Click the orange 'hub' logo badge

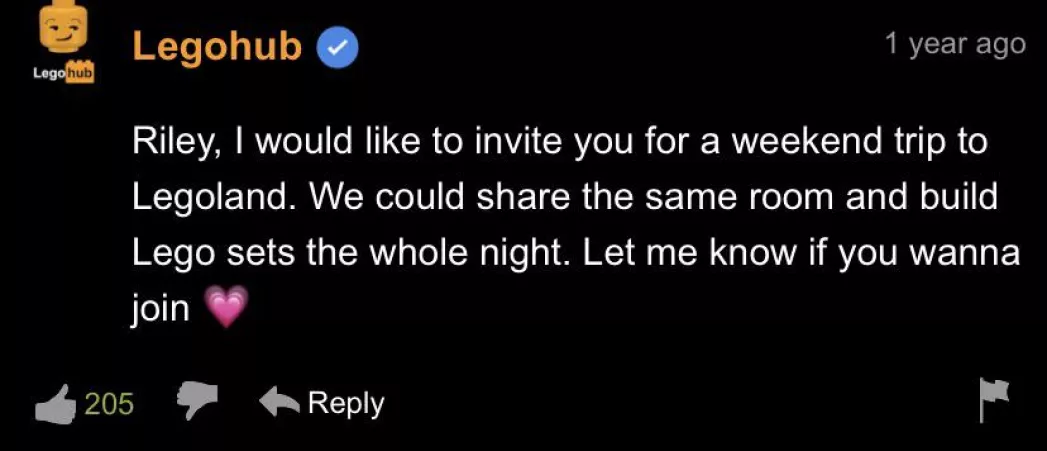tap(78, 73)
